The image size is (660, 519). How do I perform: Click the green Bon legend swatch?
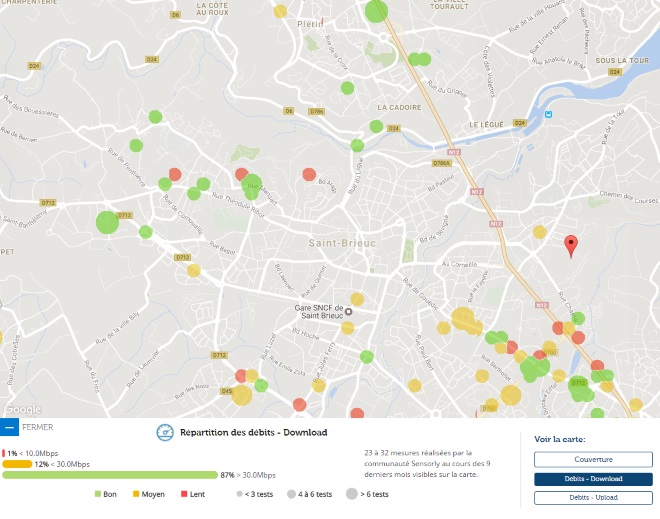pos(98,494)
